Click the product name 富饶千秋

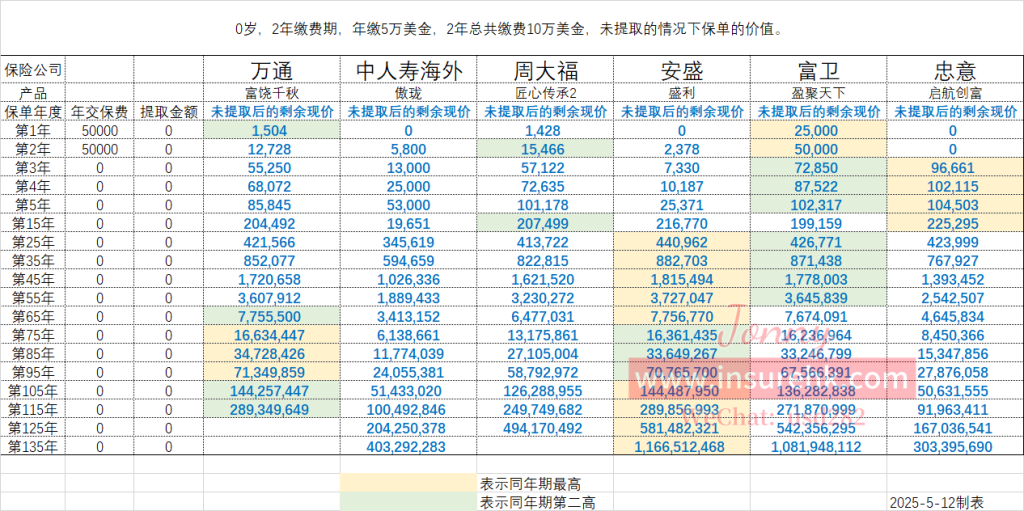pyautogui.click(x=272, y=93)
